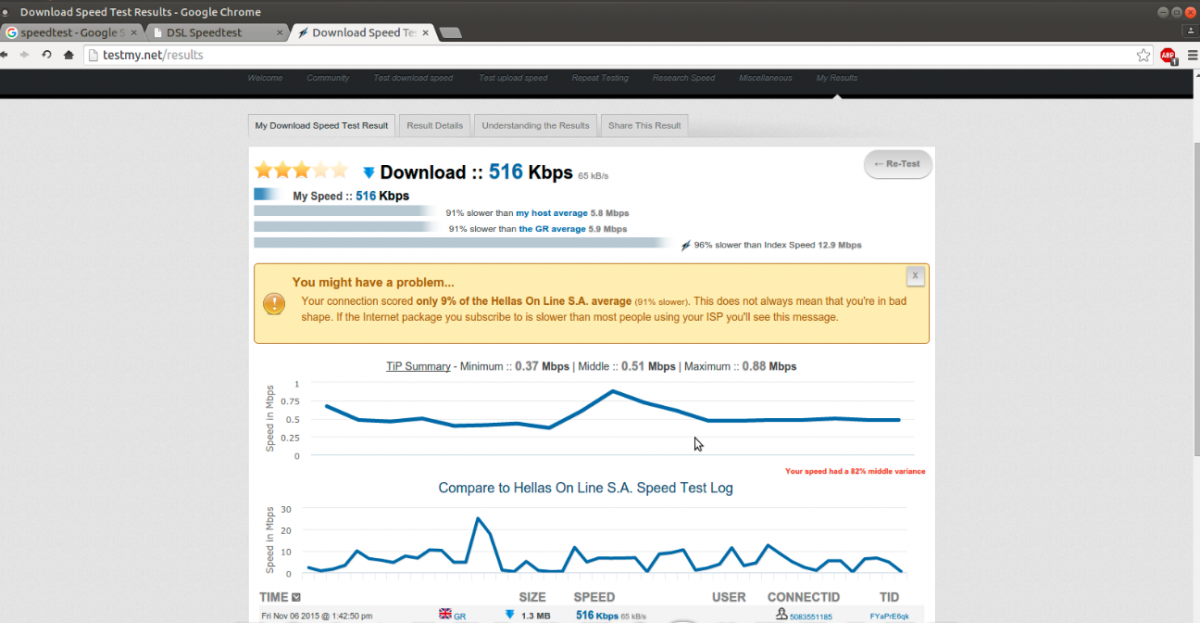This screenshot has height=623, width=1200.
Task: Close the speedtest Google tab
Action: click(x=134, y=32)
